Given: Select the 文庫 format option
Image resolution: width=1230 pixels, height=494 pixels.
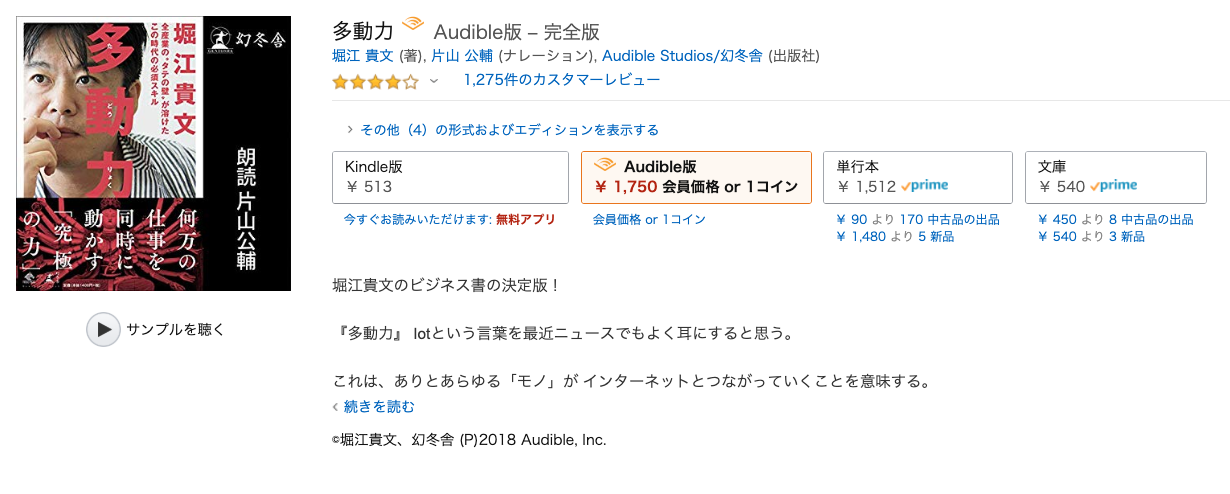Looking at the screenshot, I should 1115,177.
